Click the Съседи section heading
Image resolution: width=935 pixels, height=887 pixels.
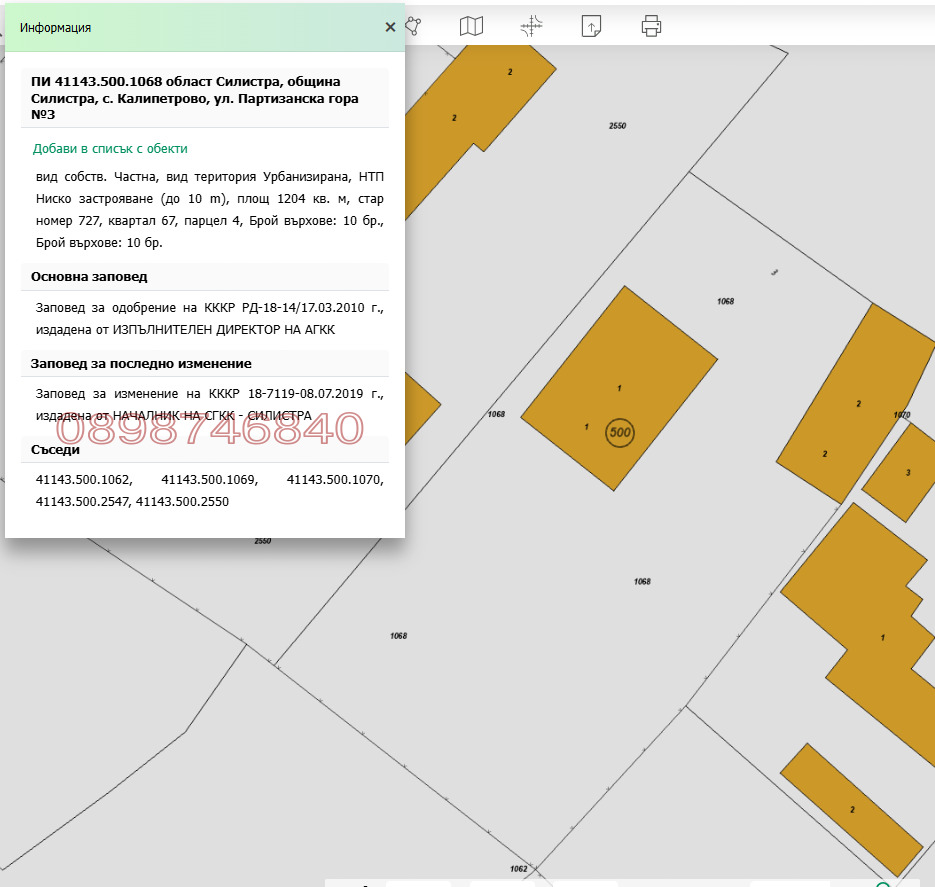(x=55, y=449)
